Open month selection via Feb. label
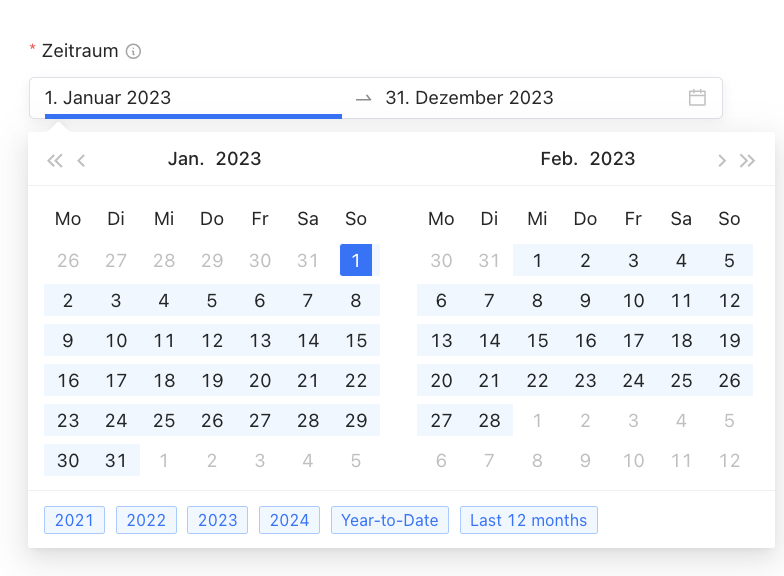784x576 pixels. tap(559, 159)
